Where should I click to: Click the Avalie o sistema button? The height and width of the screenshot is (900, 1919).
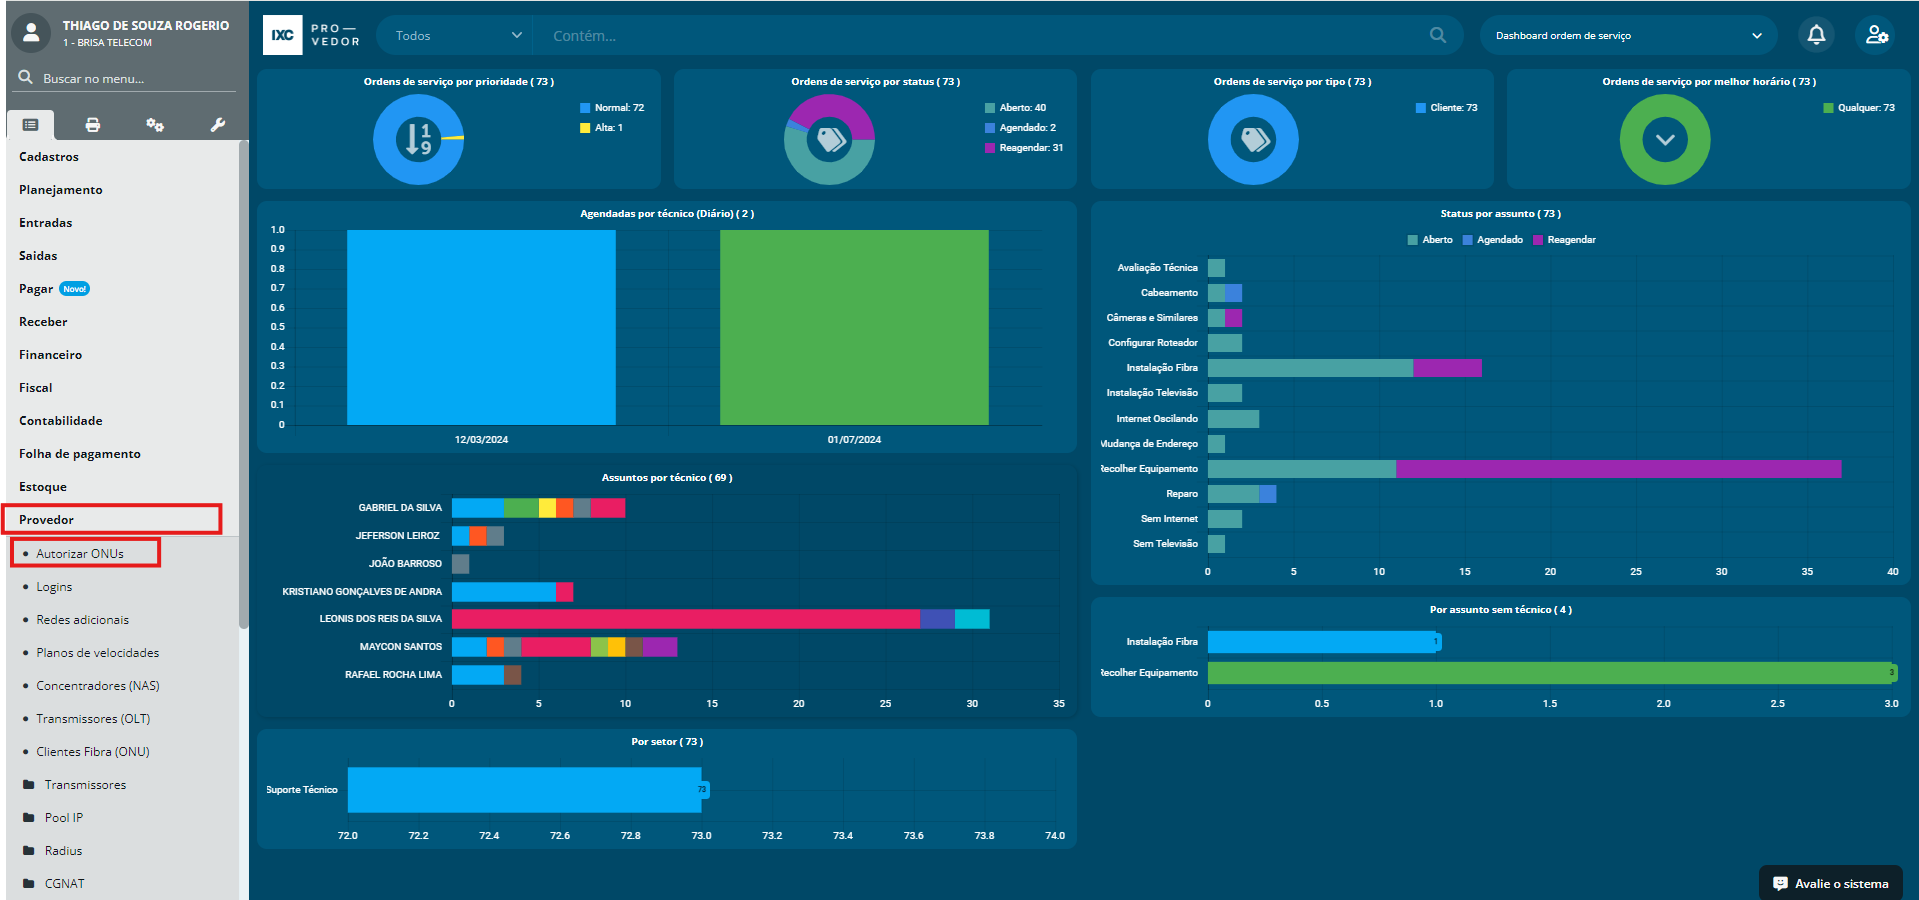(x=1830, y=883)
